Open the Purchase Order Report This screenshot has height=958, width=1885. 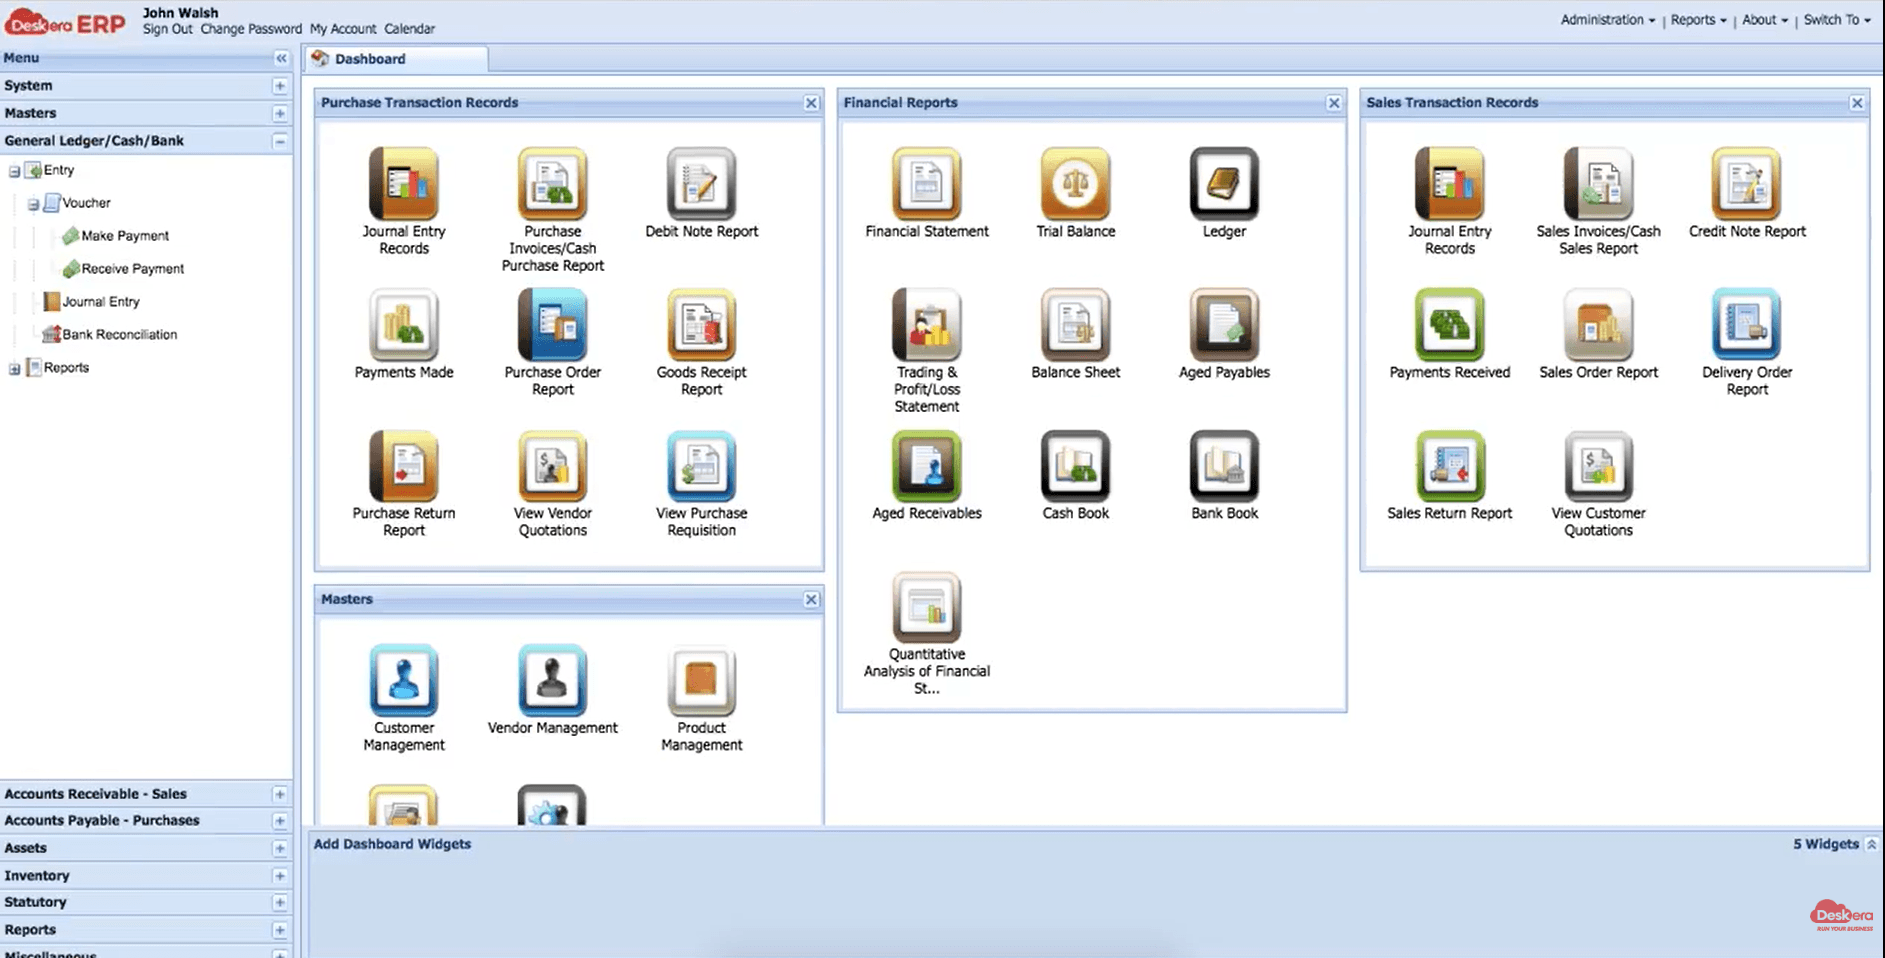click(552, 325)
